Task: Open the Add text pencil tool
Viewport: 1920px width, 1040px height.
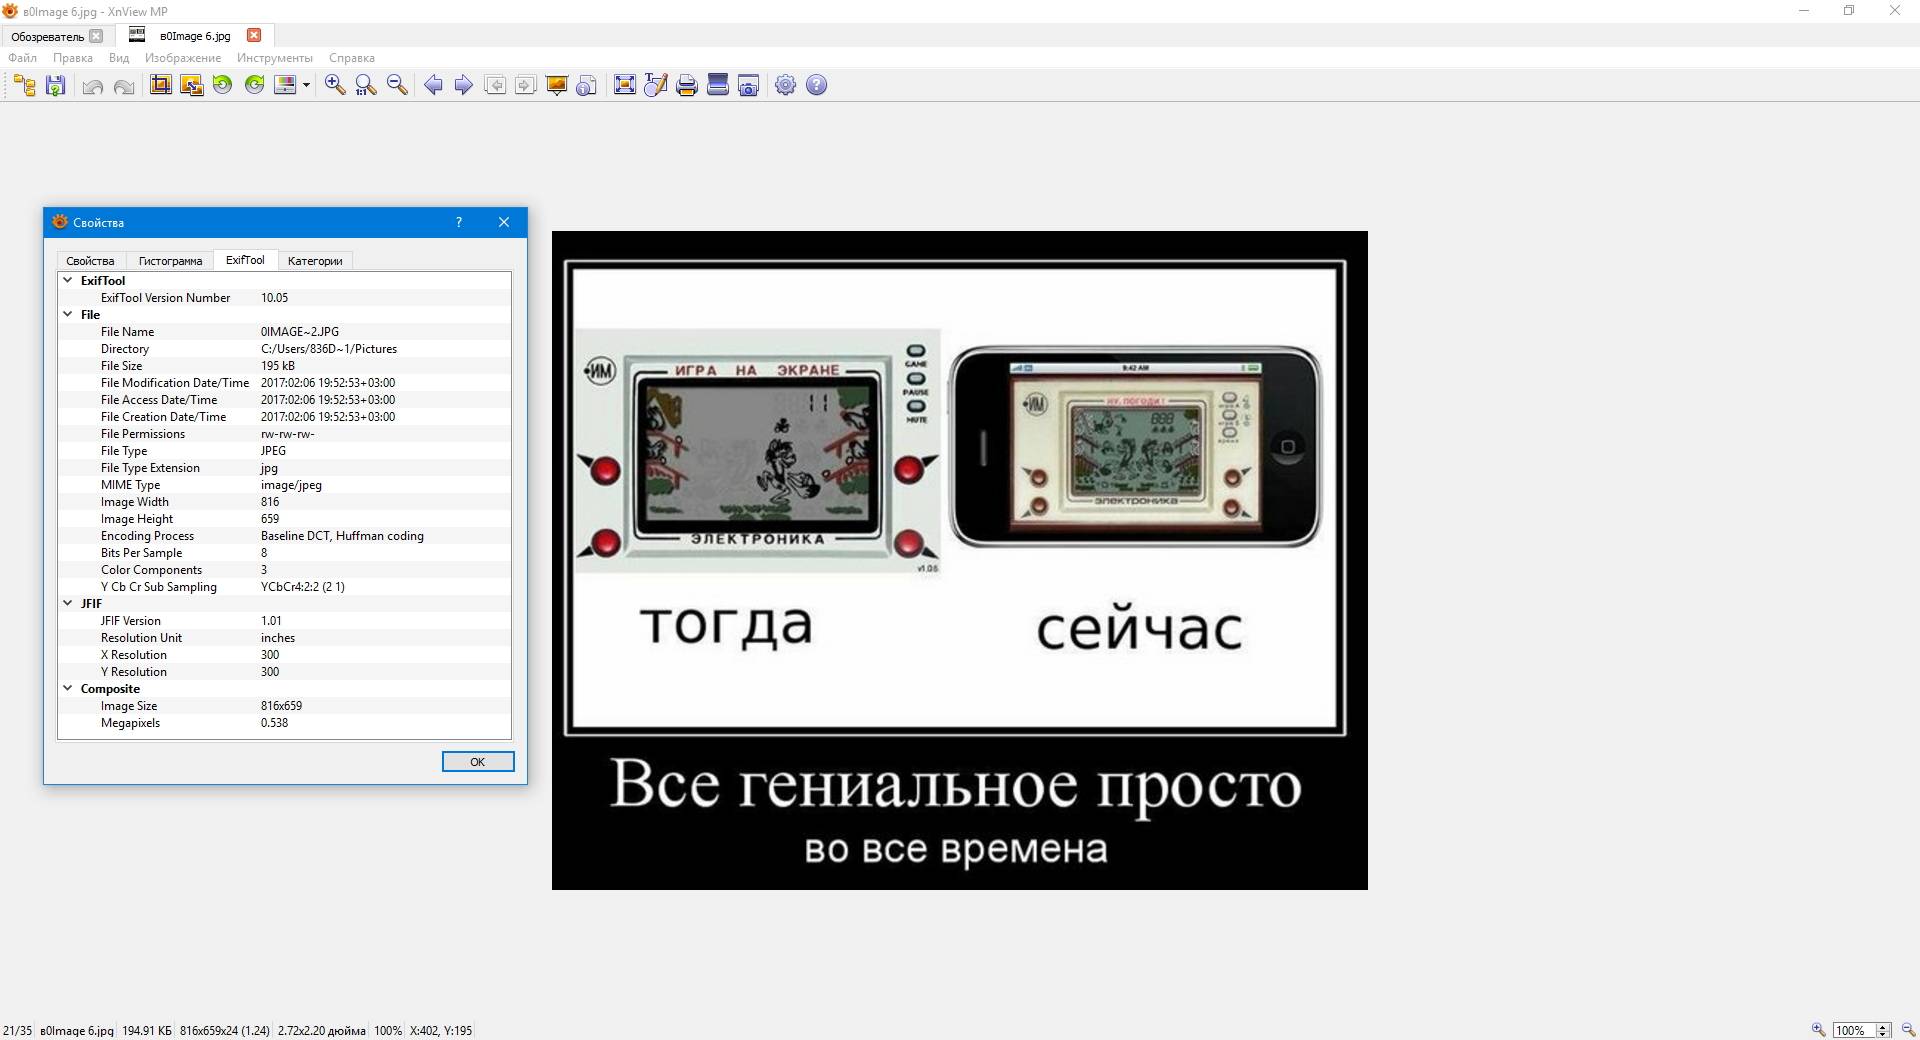Action: (x=656, y=85)
